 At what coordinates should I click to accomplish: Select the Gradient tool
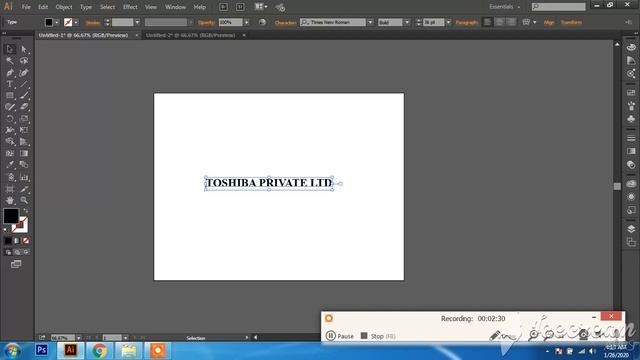(24, 153)
